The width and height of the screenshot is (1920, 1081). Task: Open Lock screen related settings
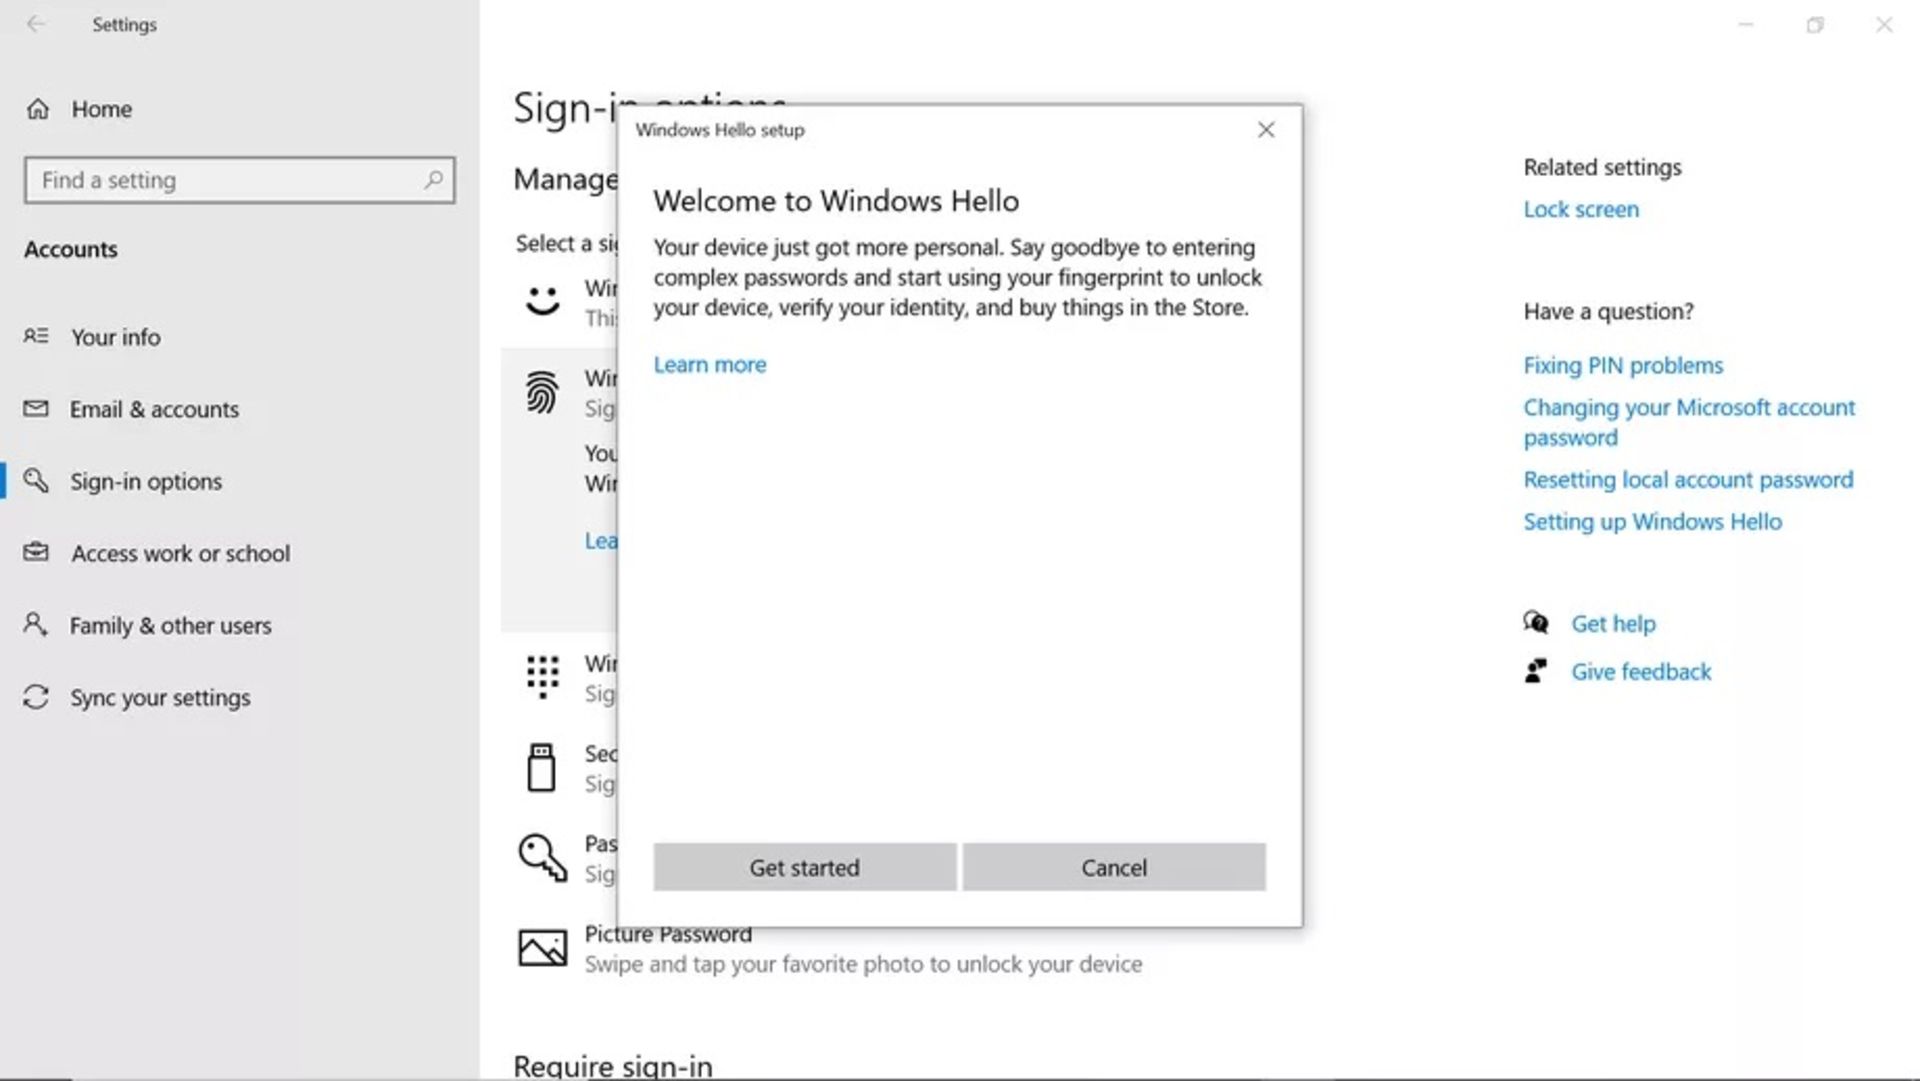click(x=1580, y=208)
